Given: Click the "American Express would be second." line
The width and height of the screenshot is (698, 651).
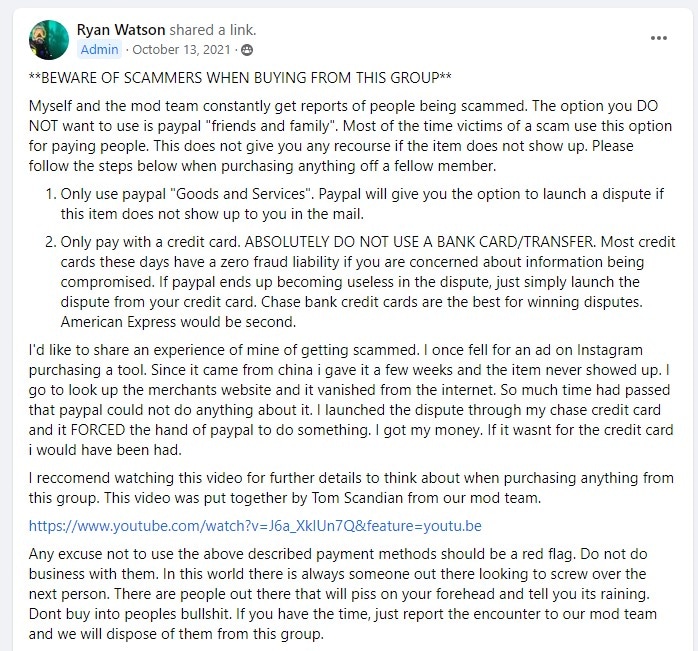Looking at the screenshot, I should (178, 322).
